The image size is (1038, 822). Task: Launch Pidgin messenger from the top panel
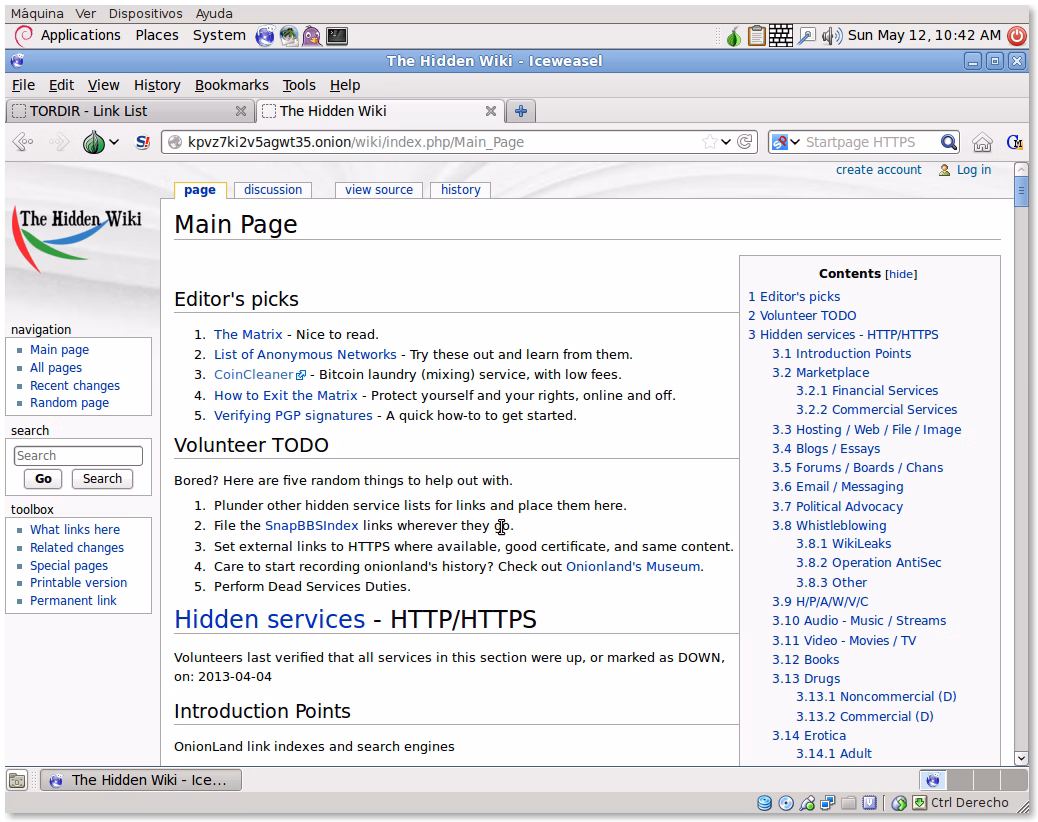(x=312, y=36)
